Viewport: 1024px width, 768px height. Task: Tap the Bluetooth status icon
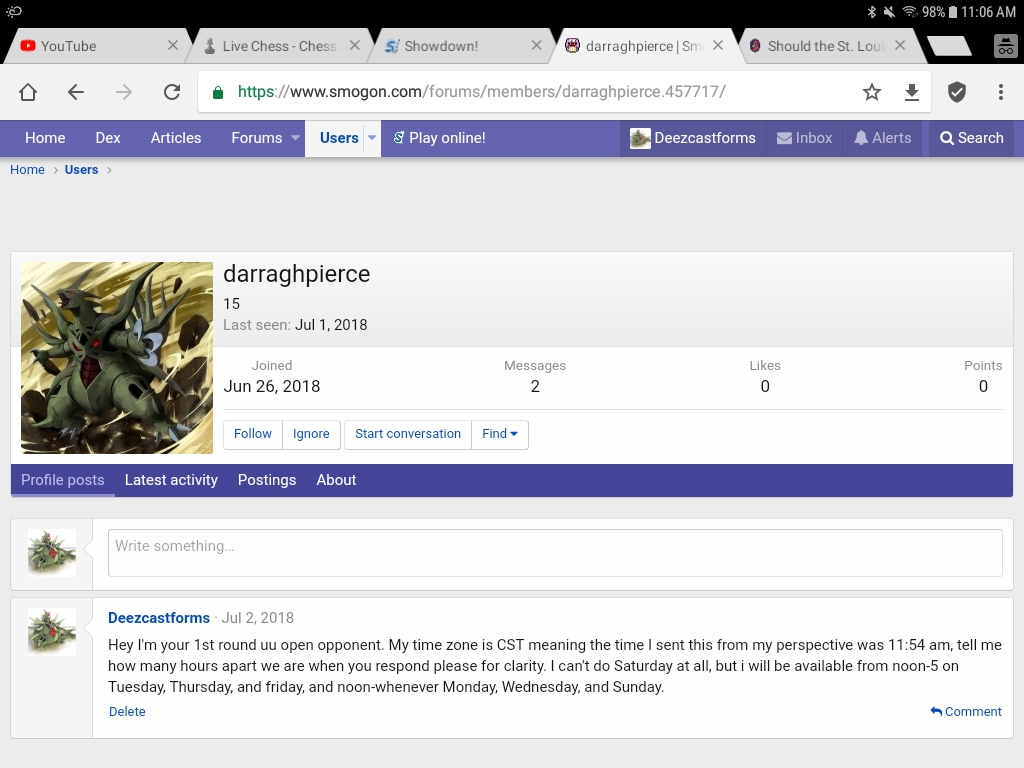click(x=871, y=12)
